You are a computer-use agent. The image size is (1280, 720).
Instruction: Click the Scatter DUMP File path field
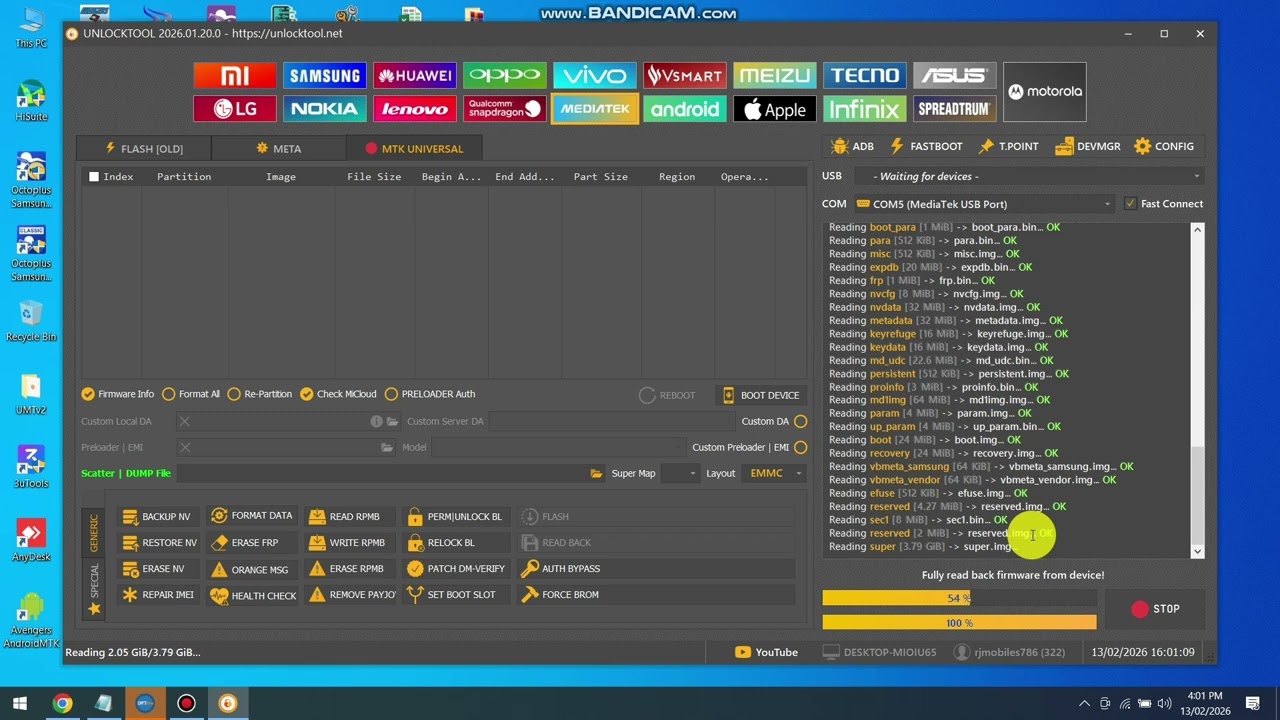coord(382,473)
